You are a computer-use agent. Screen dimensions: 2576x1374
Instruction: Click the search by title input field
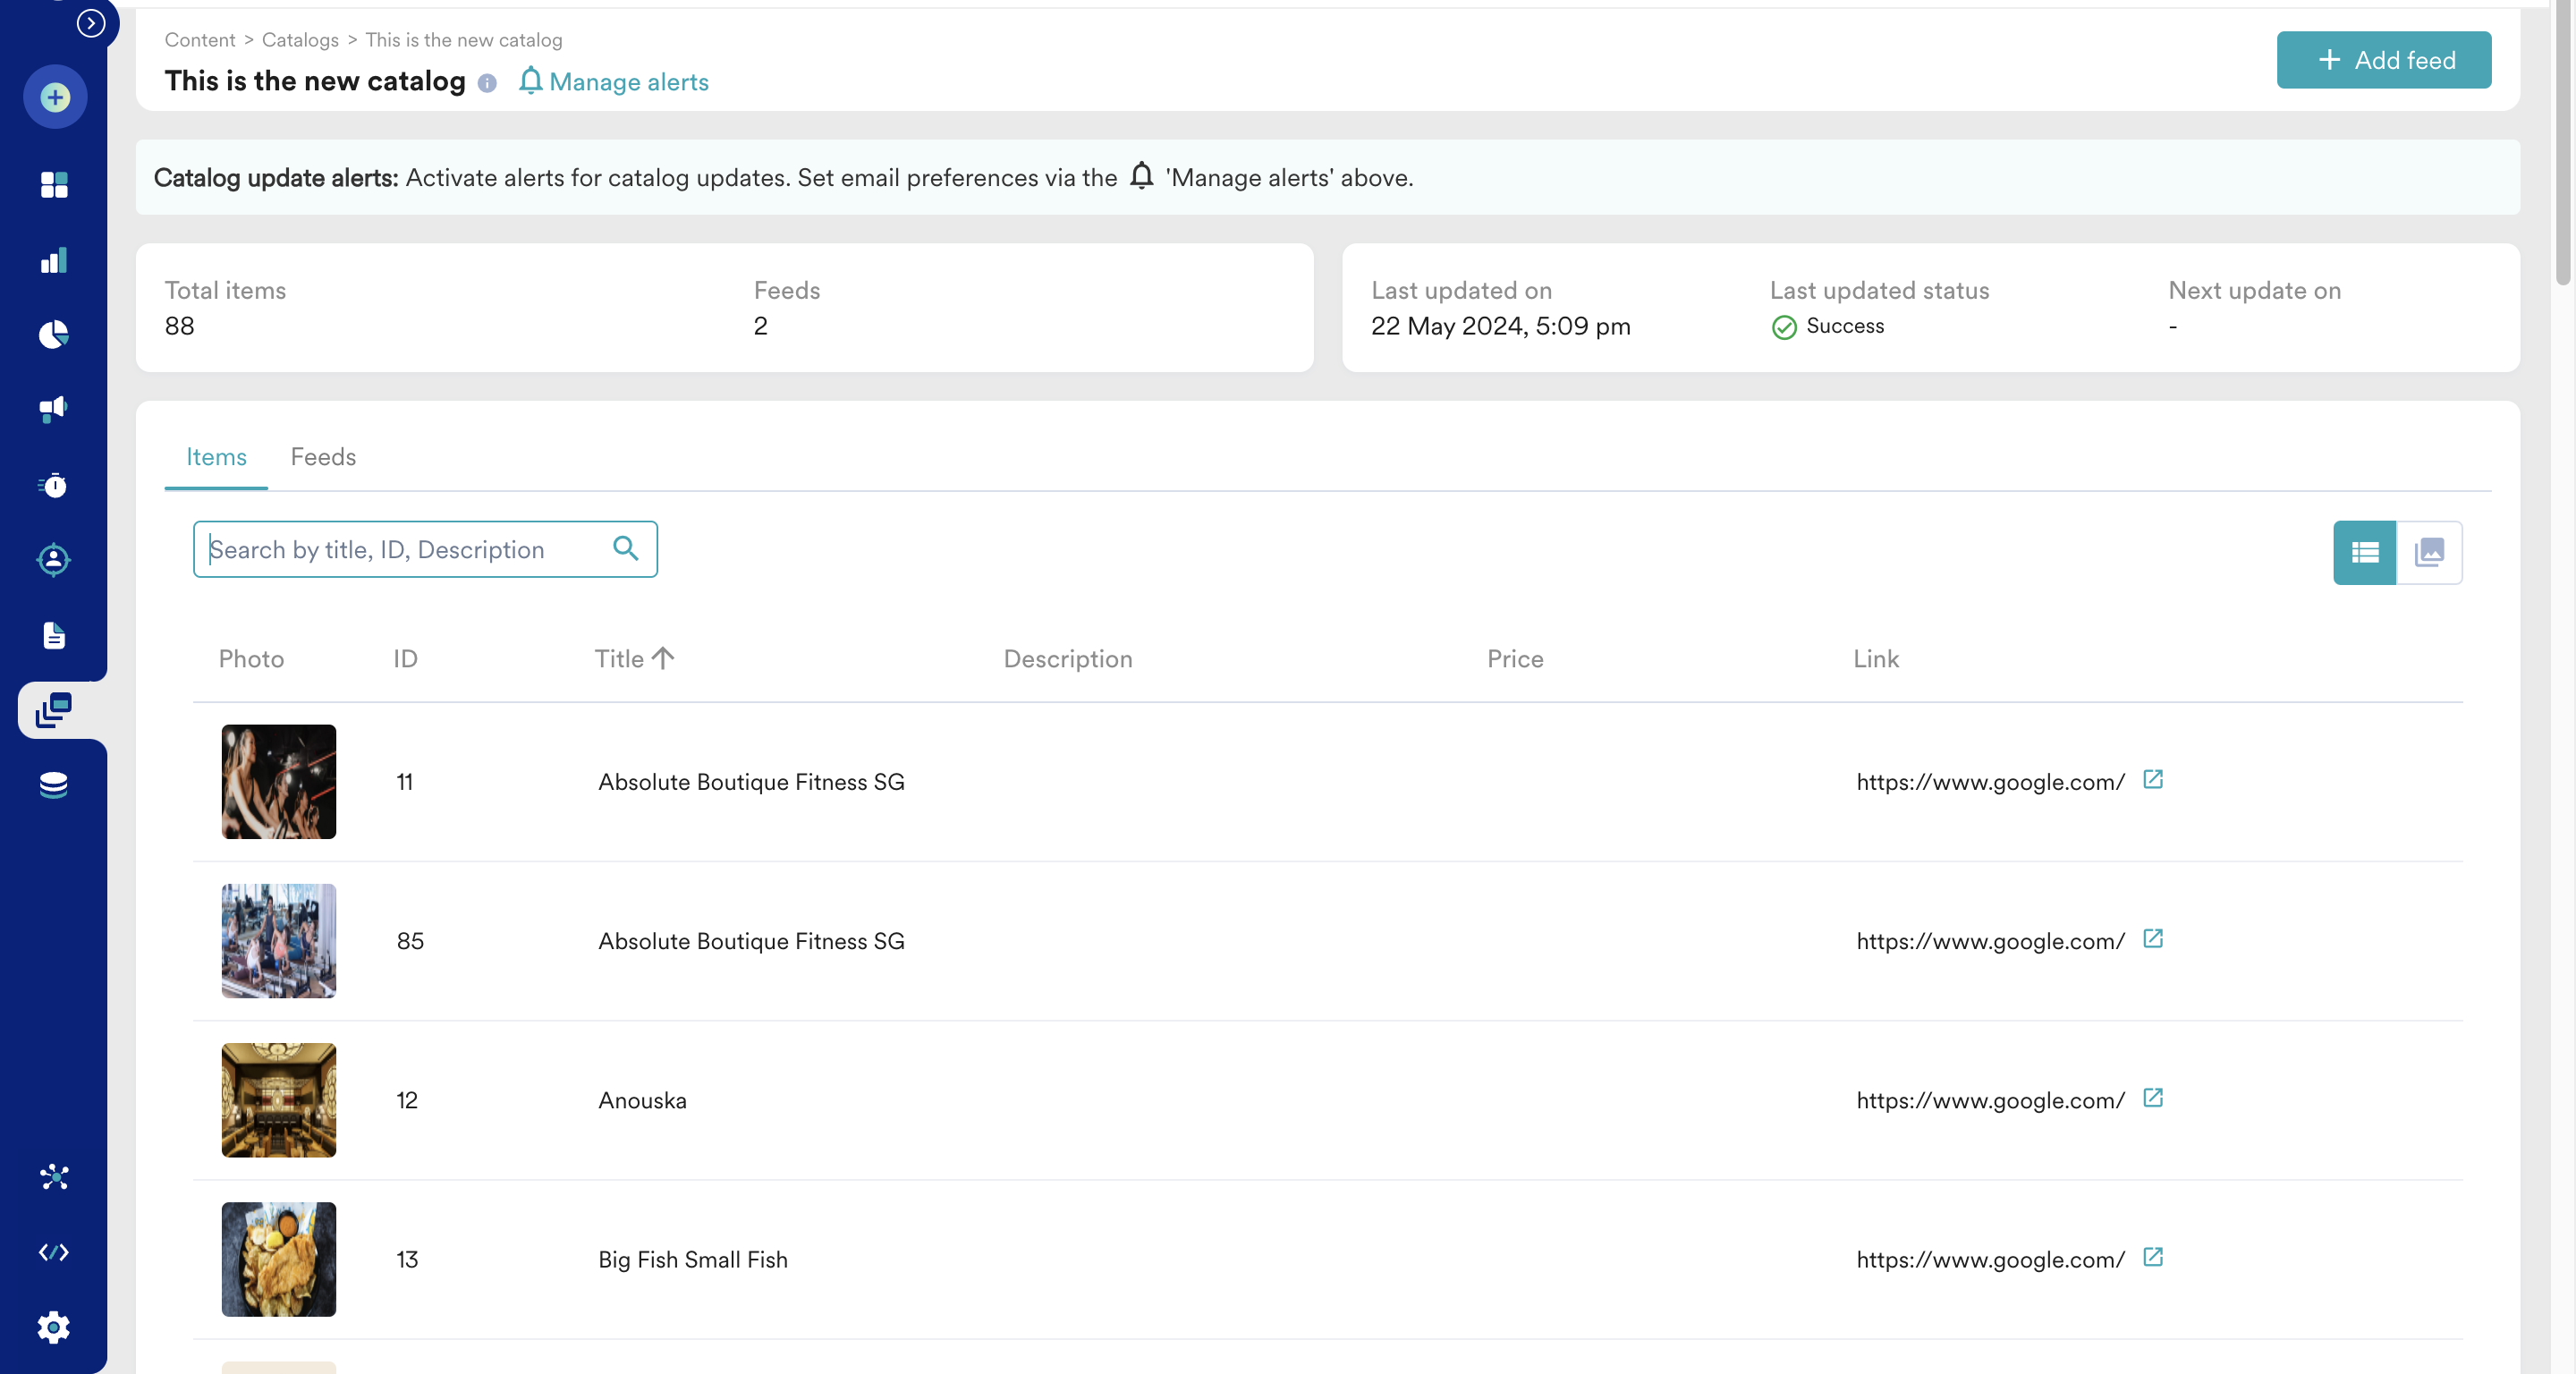click(405, 549)
